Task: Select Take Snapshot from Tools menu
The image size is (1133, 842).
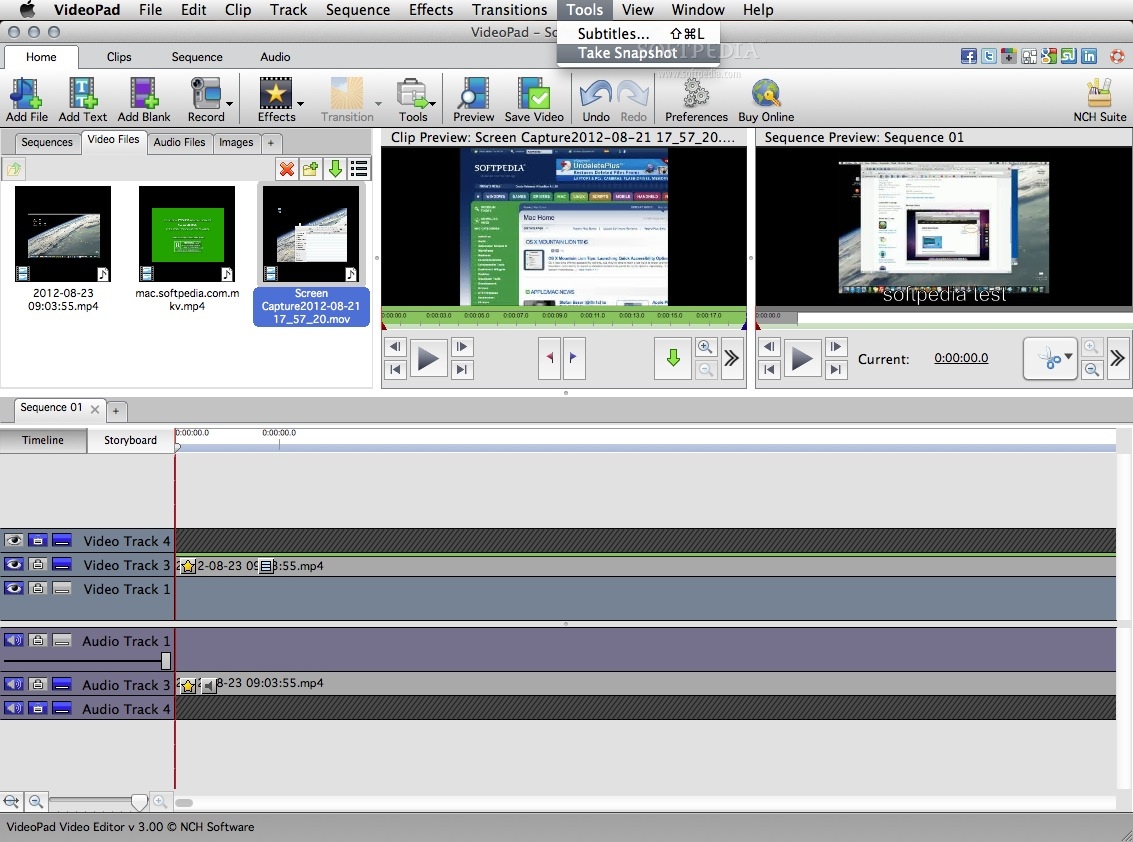Action: (x=638, y=53)
